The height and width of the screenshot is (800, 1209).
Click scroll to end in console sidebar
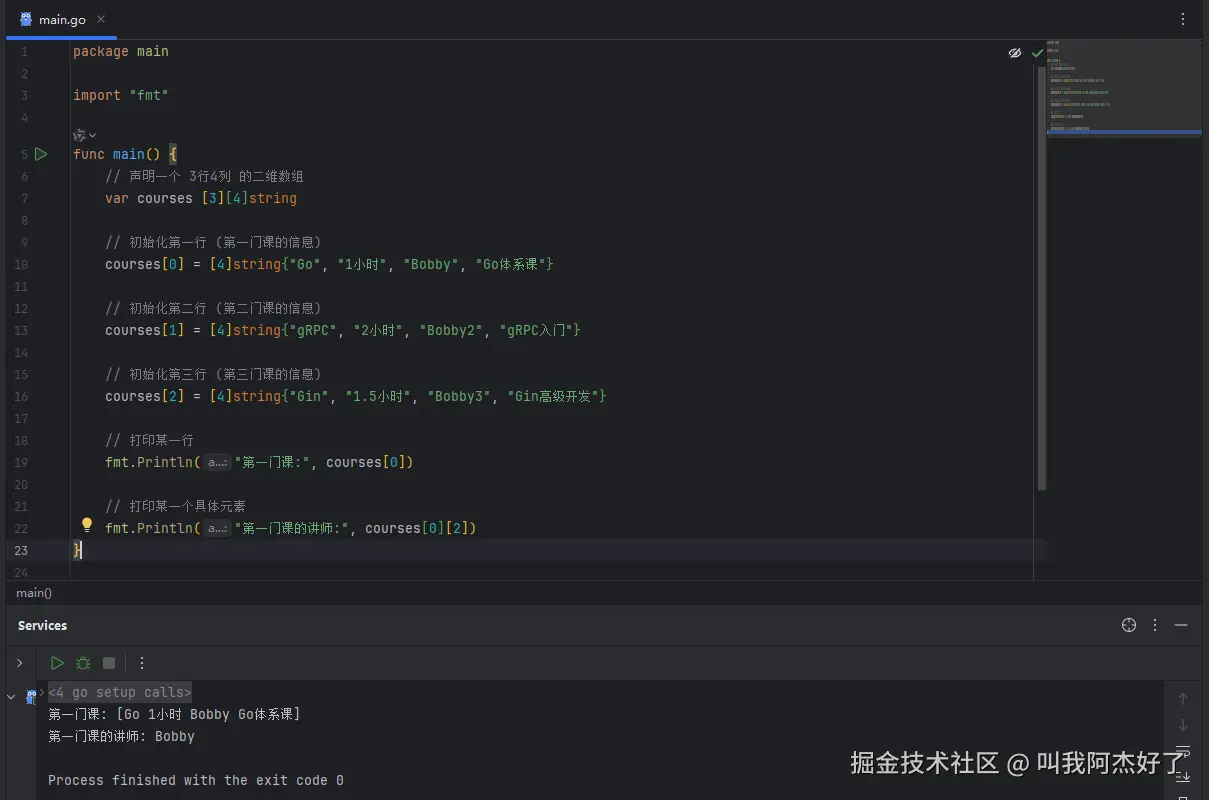coord(1183,777)
